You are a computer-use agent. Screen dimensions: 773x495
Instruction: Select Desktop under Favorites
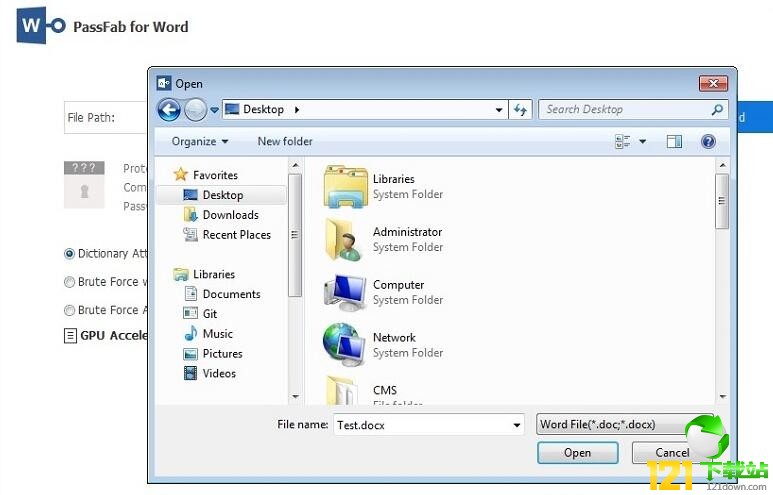click(x=222, y=195)
